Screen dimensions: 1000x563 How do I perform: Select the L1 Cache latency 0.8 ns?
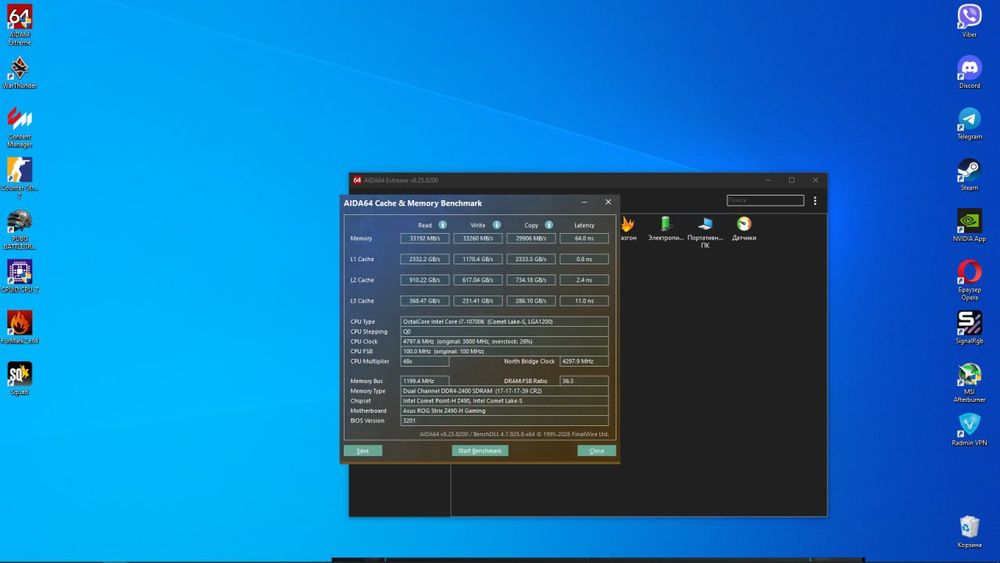pos(584,260)
